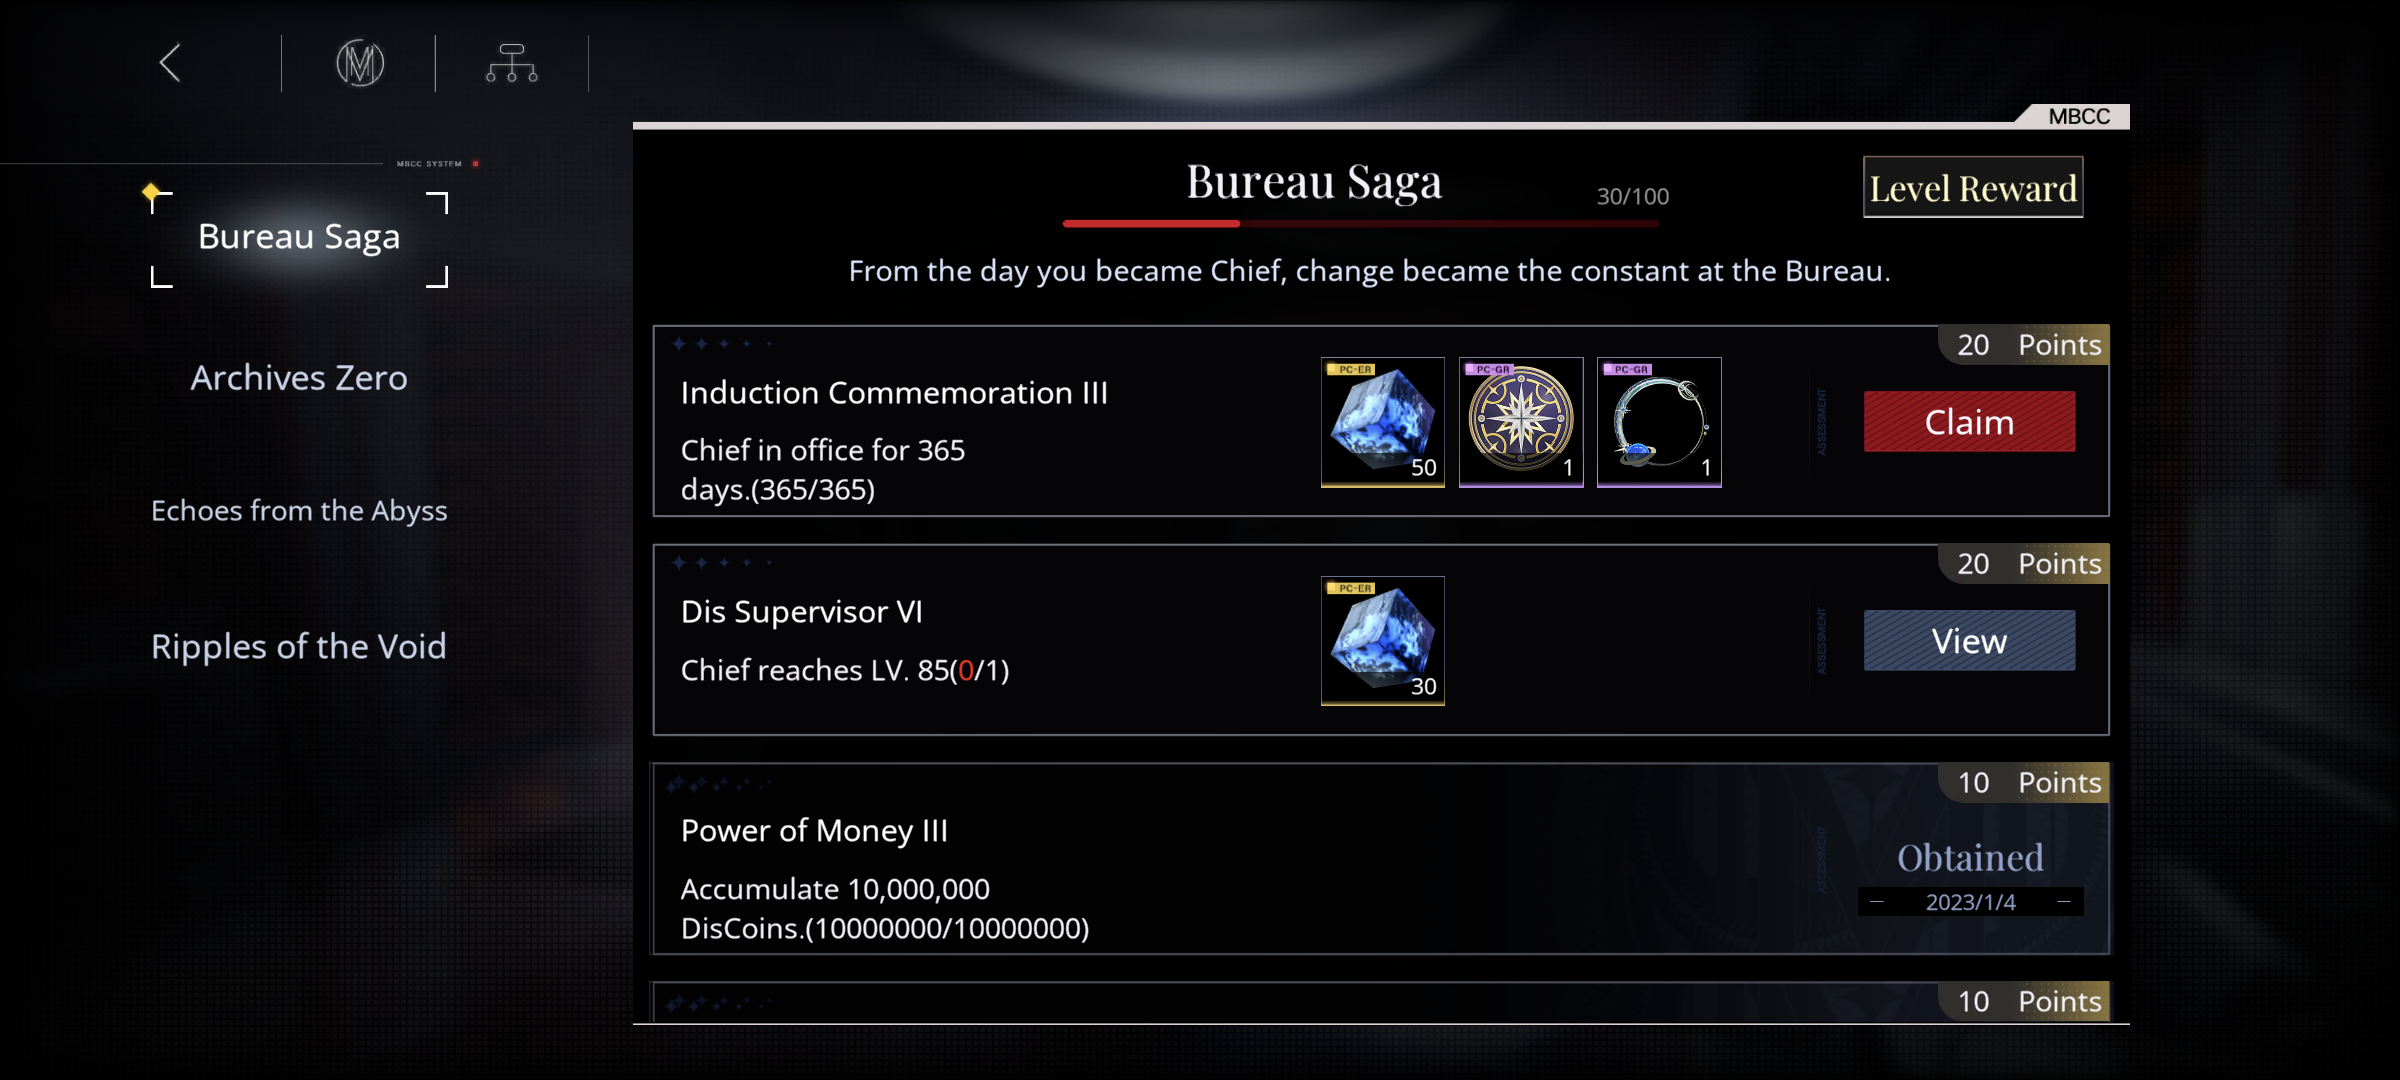Click the 30/100 points counter
The height and width of the screenshot is (1080, 2400).
click(1632, 197)
